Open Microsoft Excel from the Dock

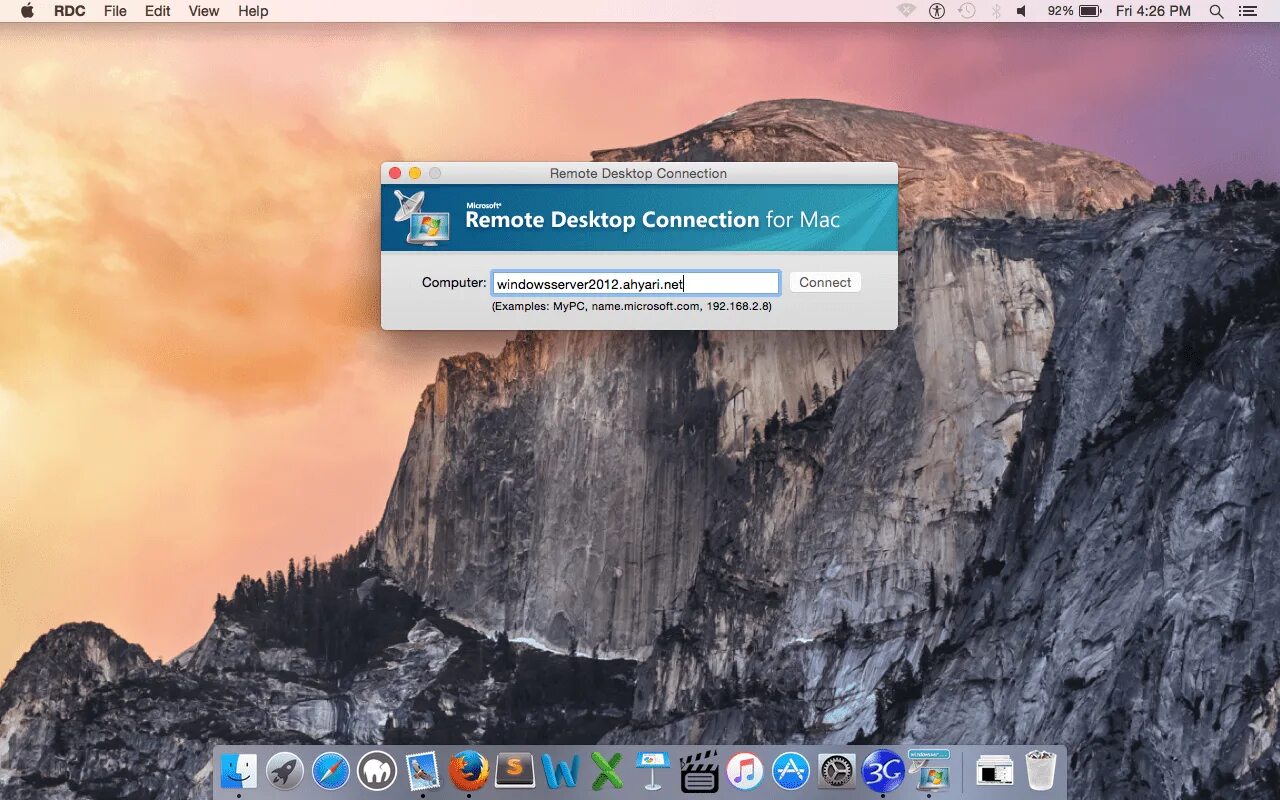[607, 771]
